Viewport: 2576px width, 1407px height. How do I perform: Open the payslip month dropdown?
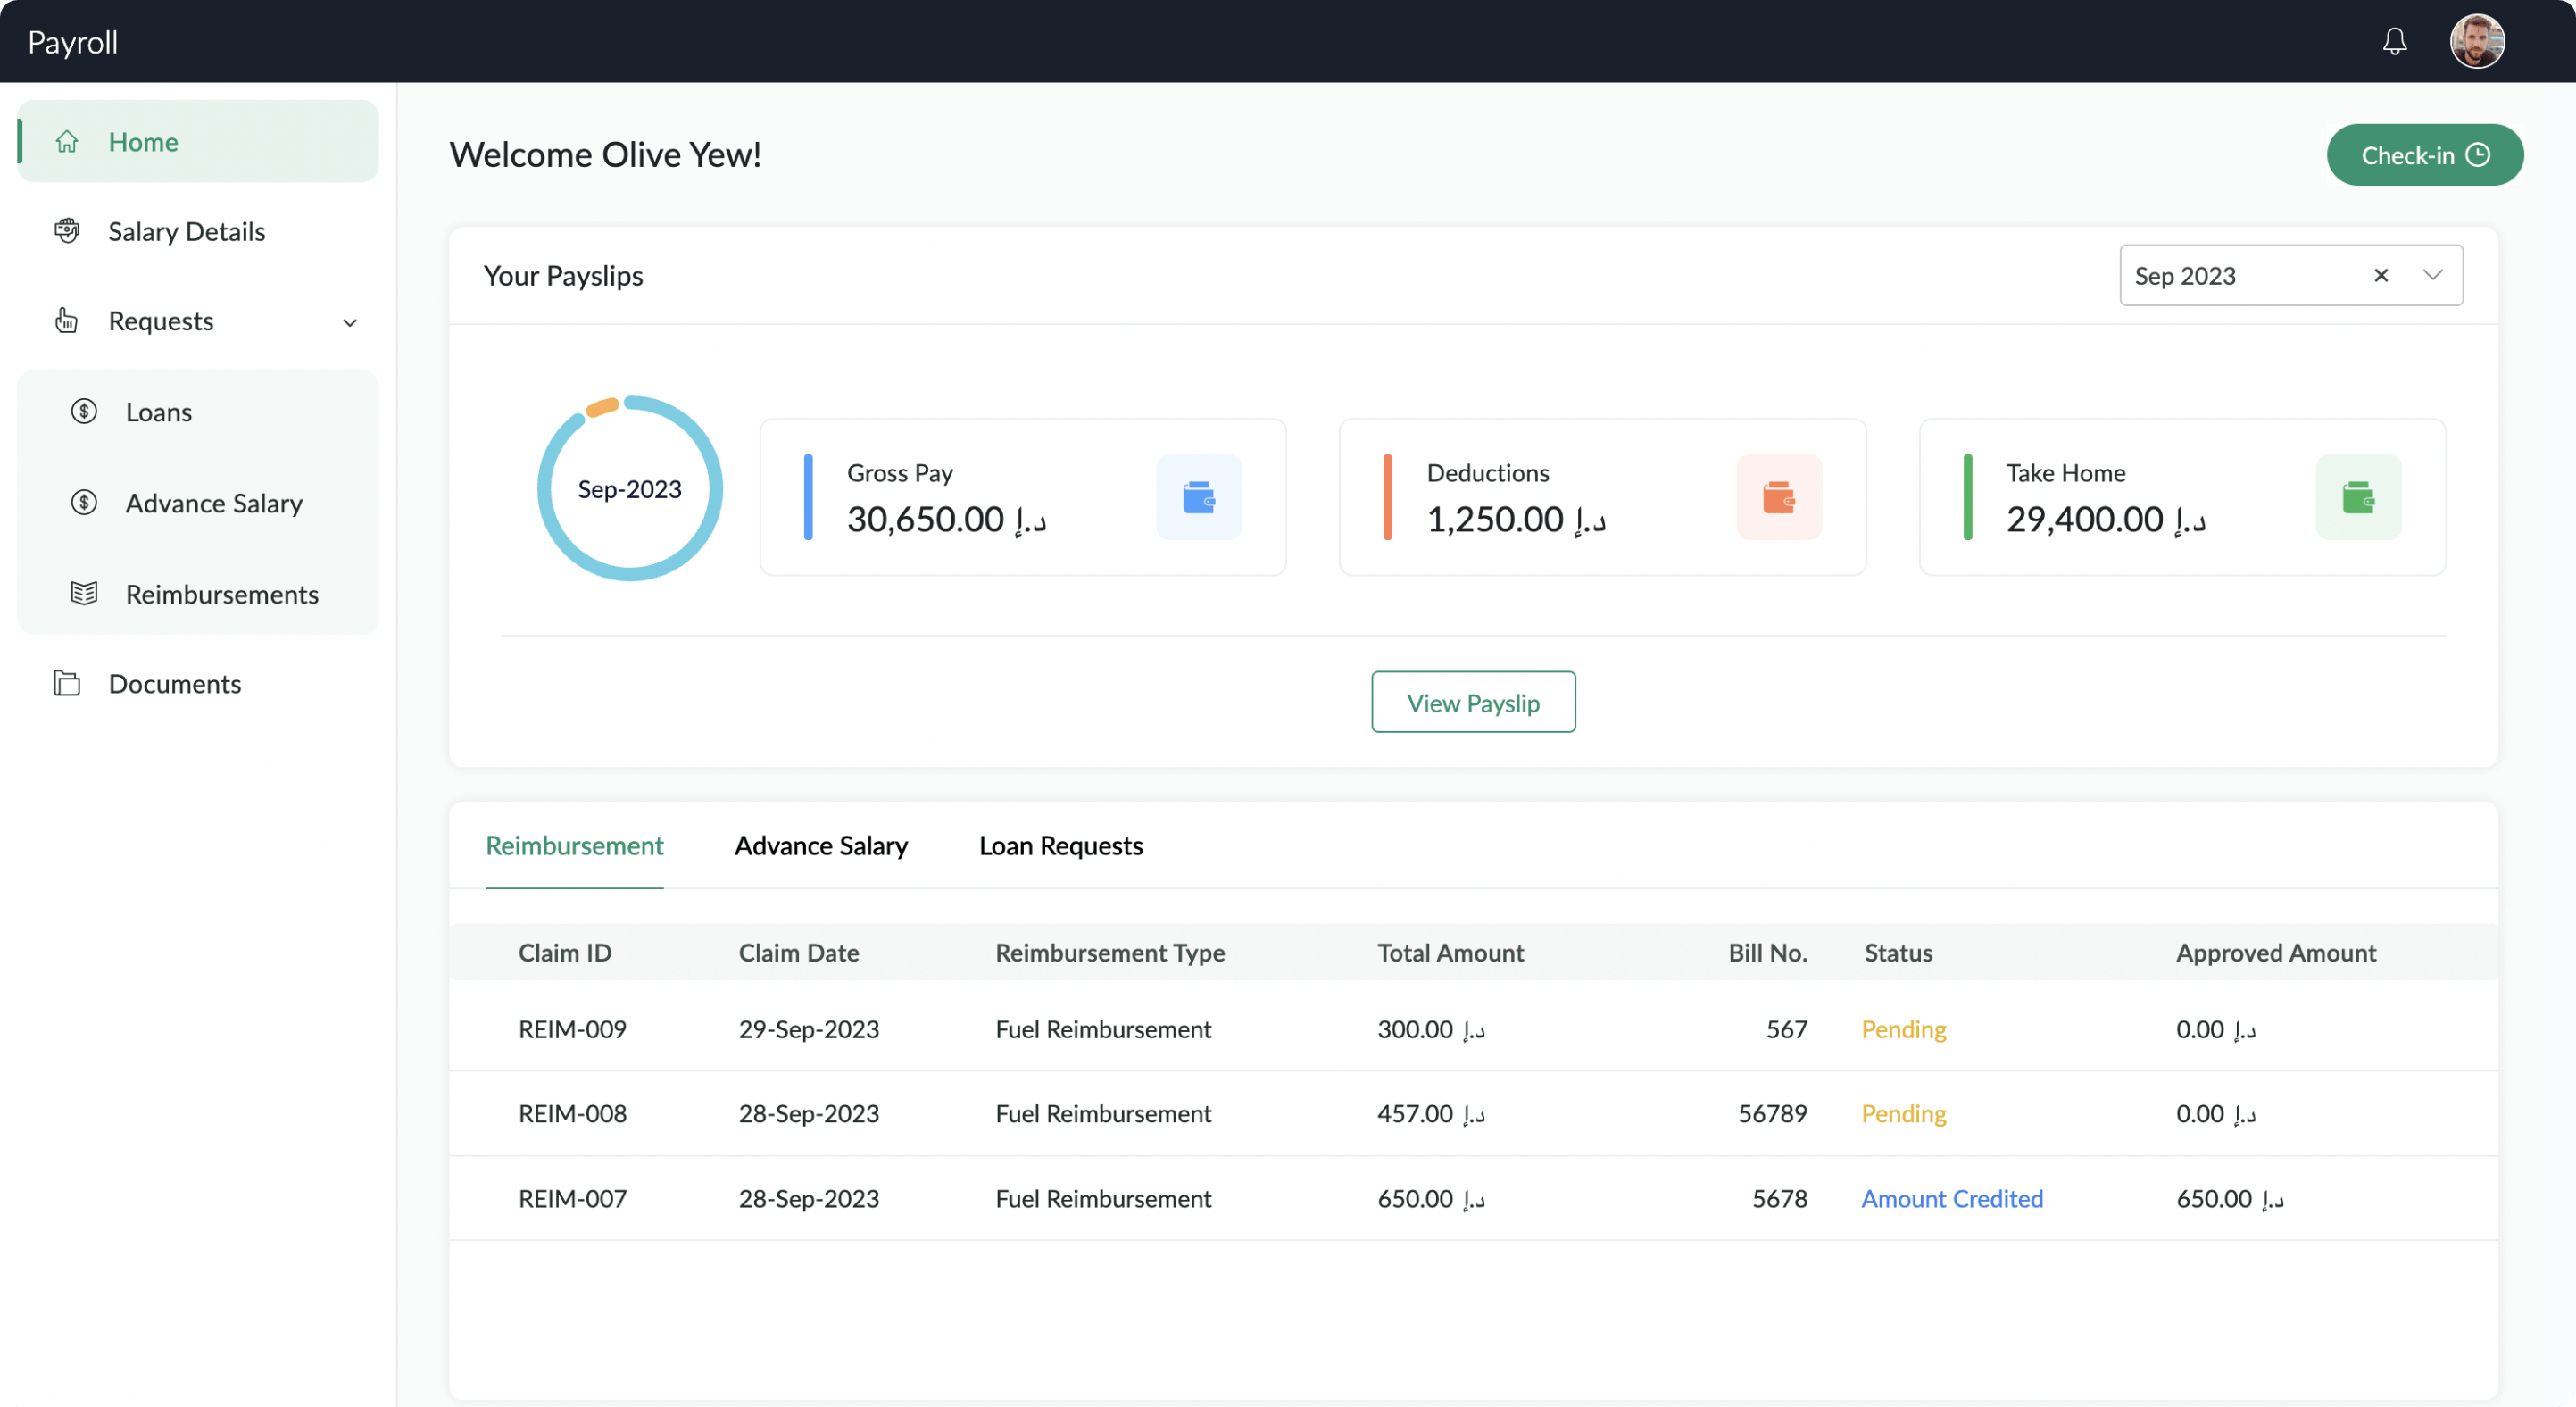[2434, 275]
